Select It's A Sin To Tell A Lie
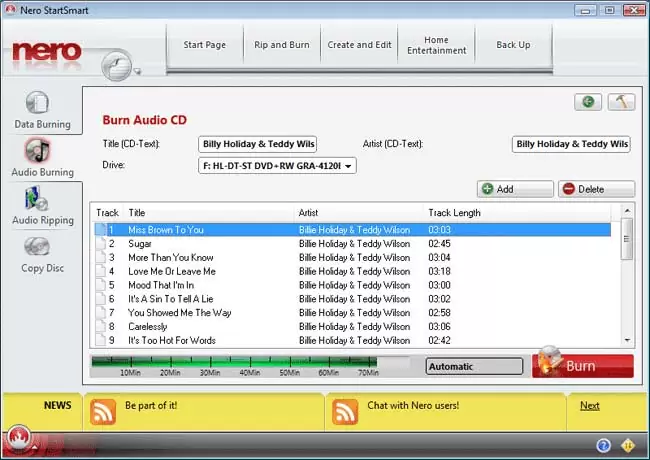This screenshot has height=460, width=650. pos(352,299)
